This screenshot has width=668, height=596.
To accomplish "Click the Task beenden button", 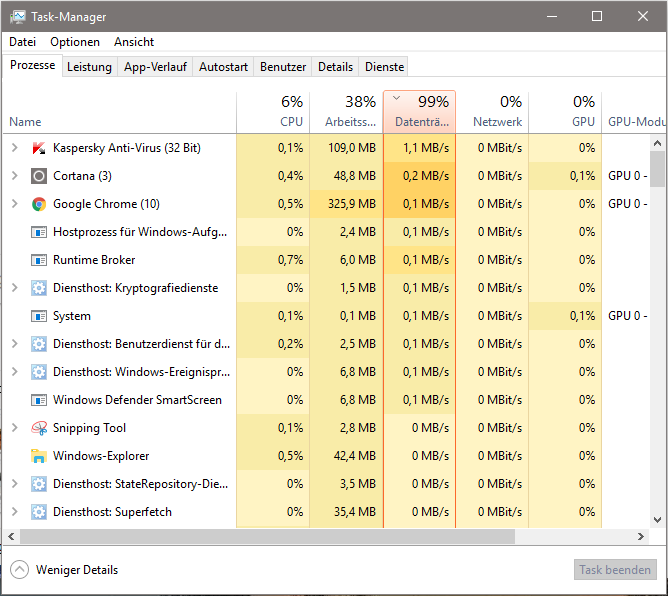I will tap(615, 570).
